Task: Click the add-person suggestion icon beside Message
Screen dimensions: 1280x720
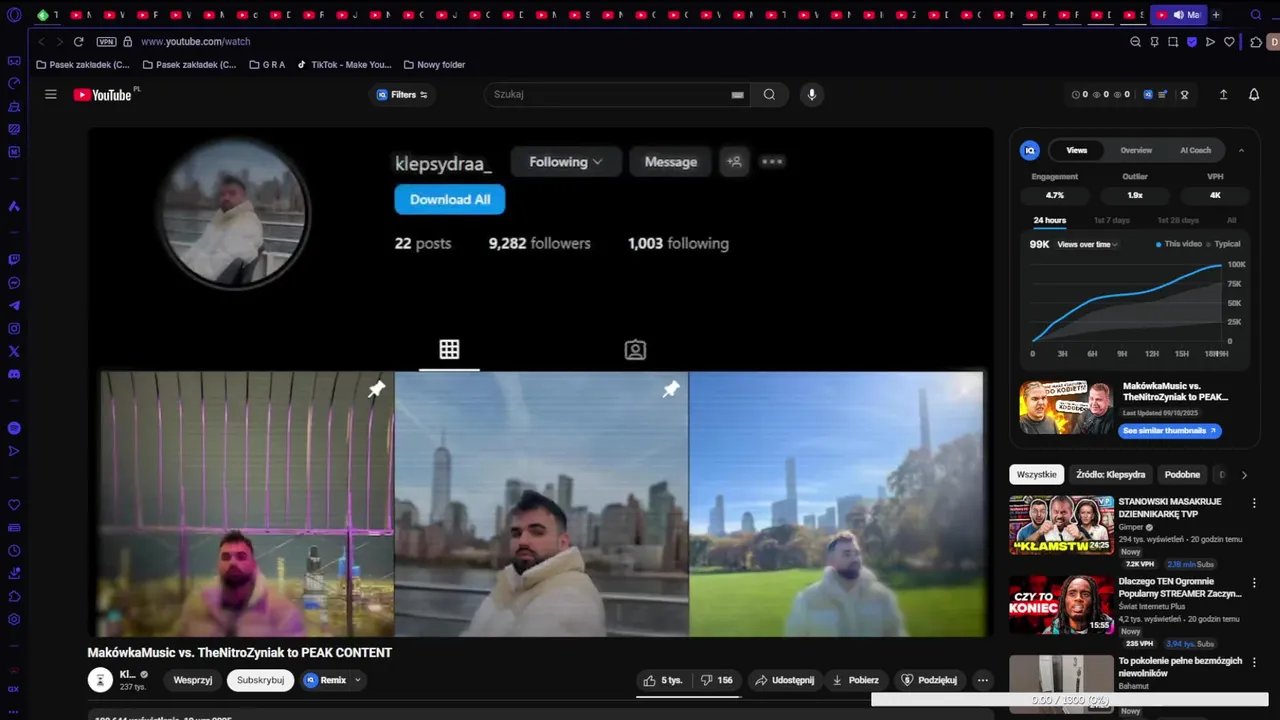Action: [734, 161]
